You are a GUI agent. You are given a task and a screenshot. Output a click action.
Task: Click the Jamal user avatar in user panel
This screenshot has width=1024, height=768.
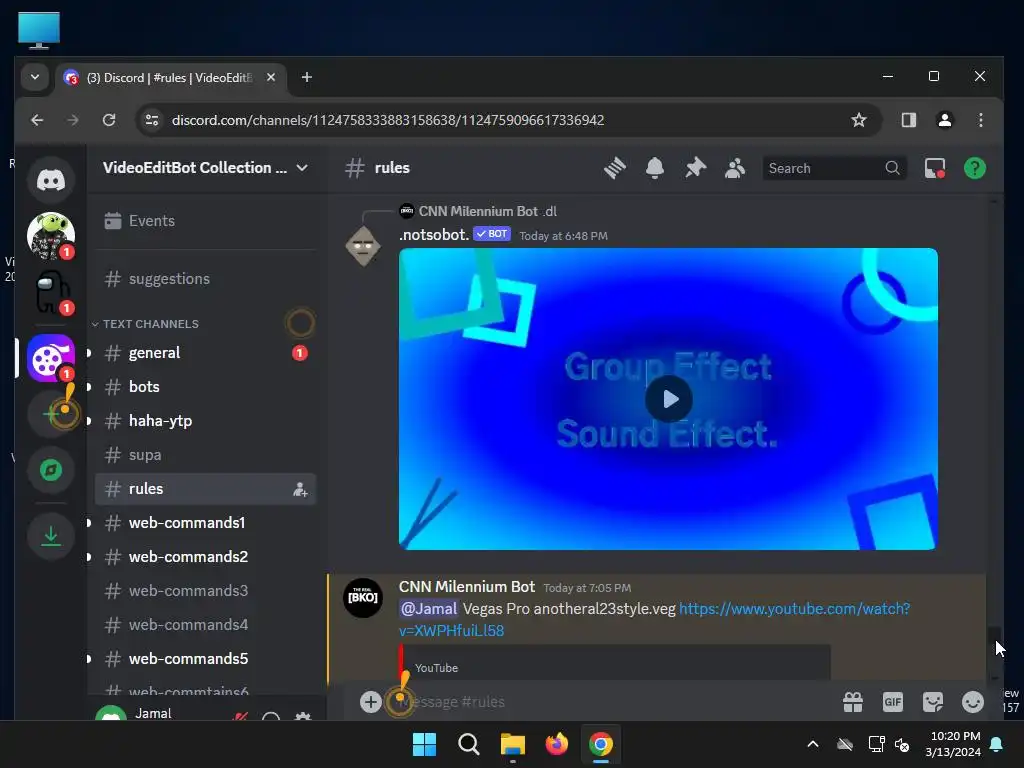[x=111, y=714]
